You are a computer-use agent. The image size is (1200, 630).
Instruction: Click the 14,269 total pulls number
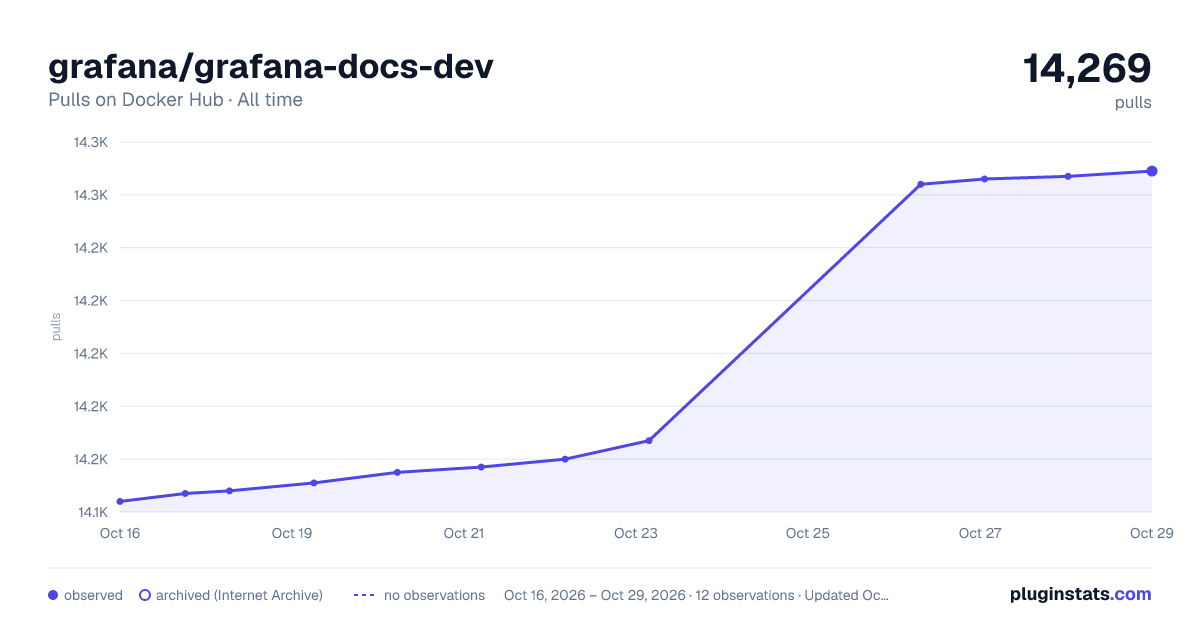pos(1087,68)
